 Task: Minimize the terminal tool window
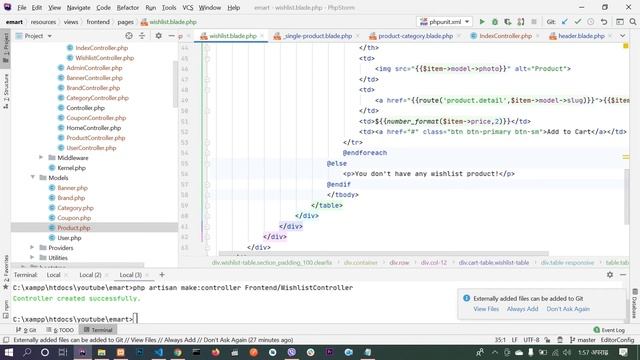(x=623, y=275)
